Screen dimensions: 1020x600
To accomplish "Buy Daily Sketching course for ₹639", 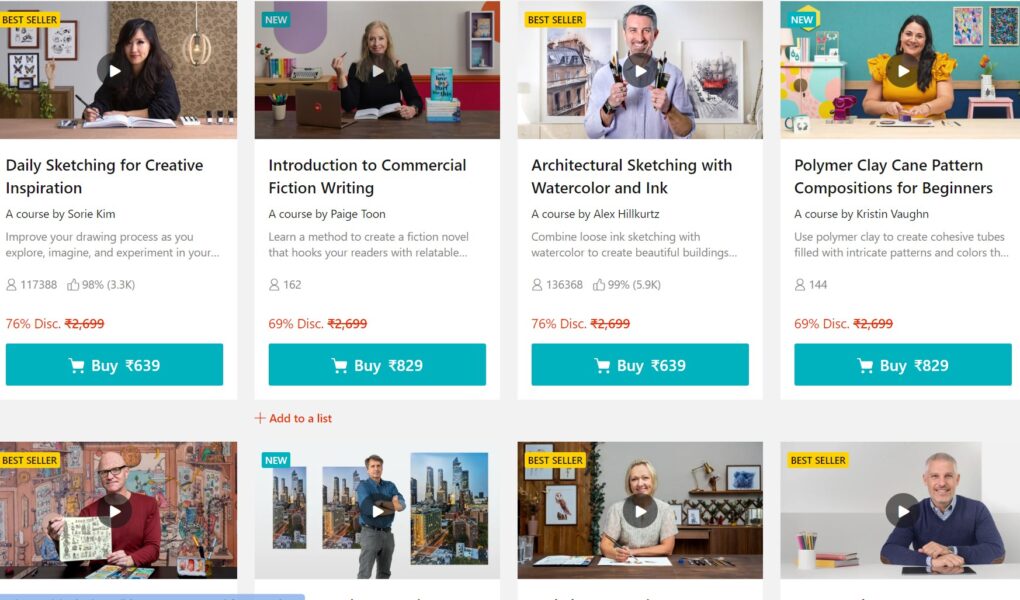I will 114,364.
